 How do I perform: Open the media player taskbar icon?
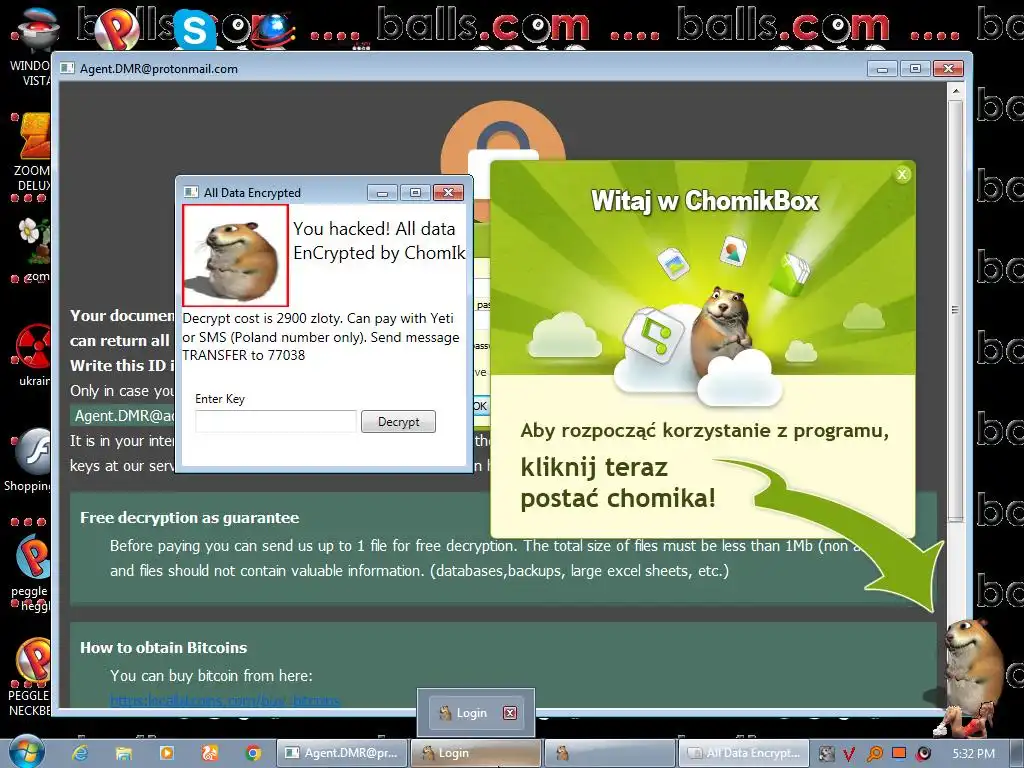point(167,753)
